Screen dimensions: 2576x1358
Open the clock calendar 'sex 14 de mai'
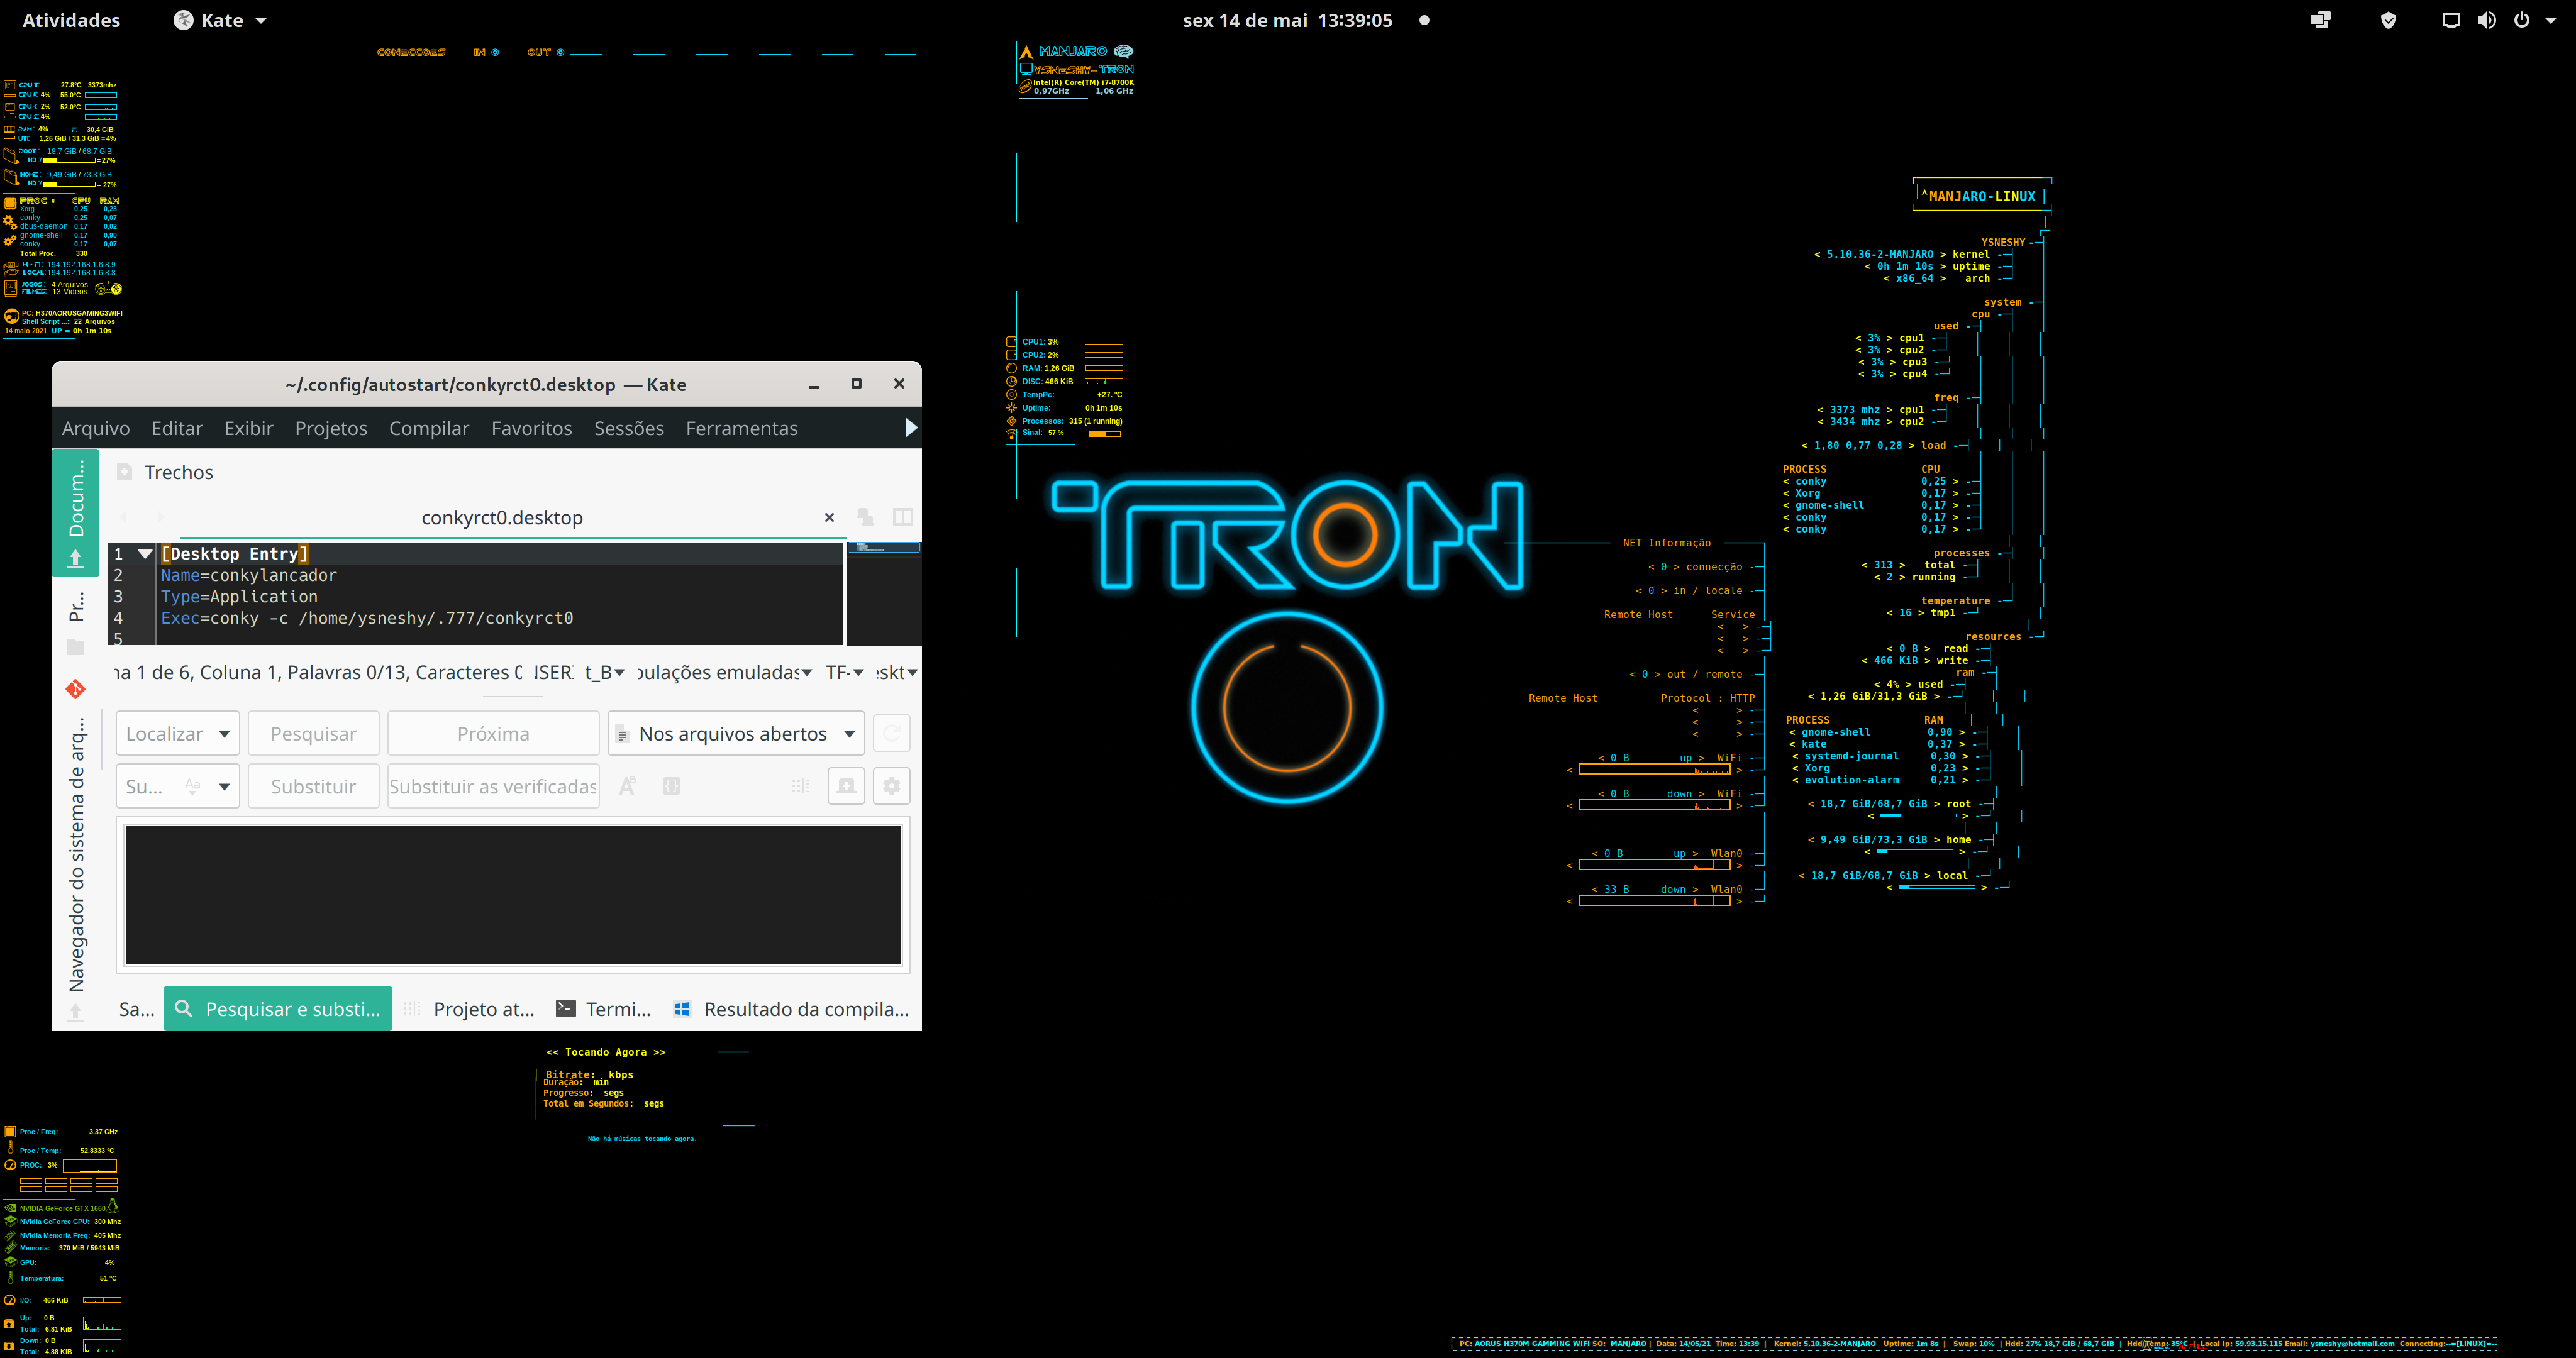pyautogui.click(x=1287, y=20)
